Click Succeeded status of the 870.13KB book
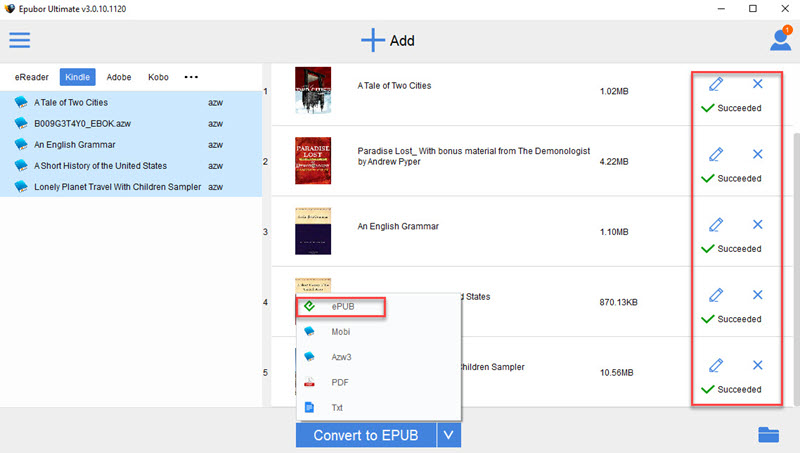The width and height of the screenshot is (800, 453). 731,319
